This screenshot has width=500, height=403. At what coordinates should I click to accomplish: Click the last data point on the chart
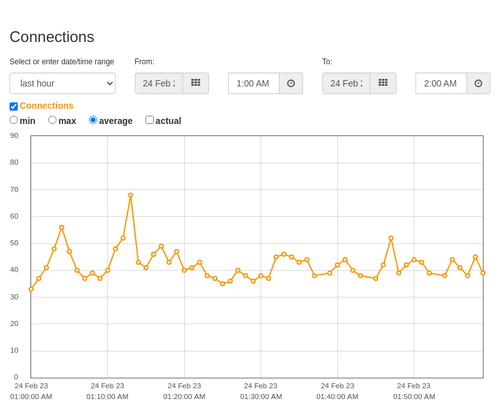(x=483, y=273)
